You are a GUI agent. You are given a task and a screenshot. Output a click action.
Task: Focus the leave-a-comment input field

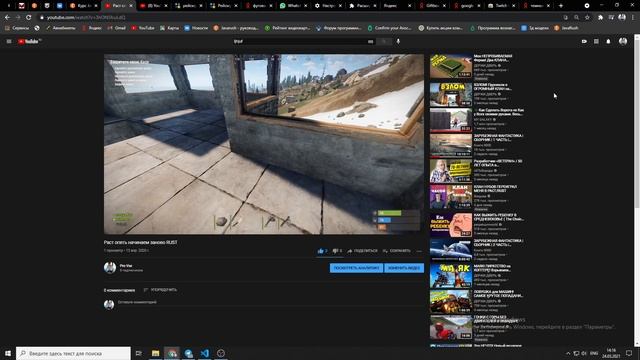tap(270, 302)
